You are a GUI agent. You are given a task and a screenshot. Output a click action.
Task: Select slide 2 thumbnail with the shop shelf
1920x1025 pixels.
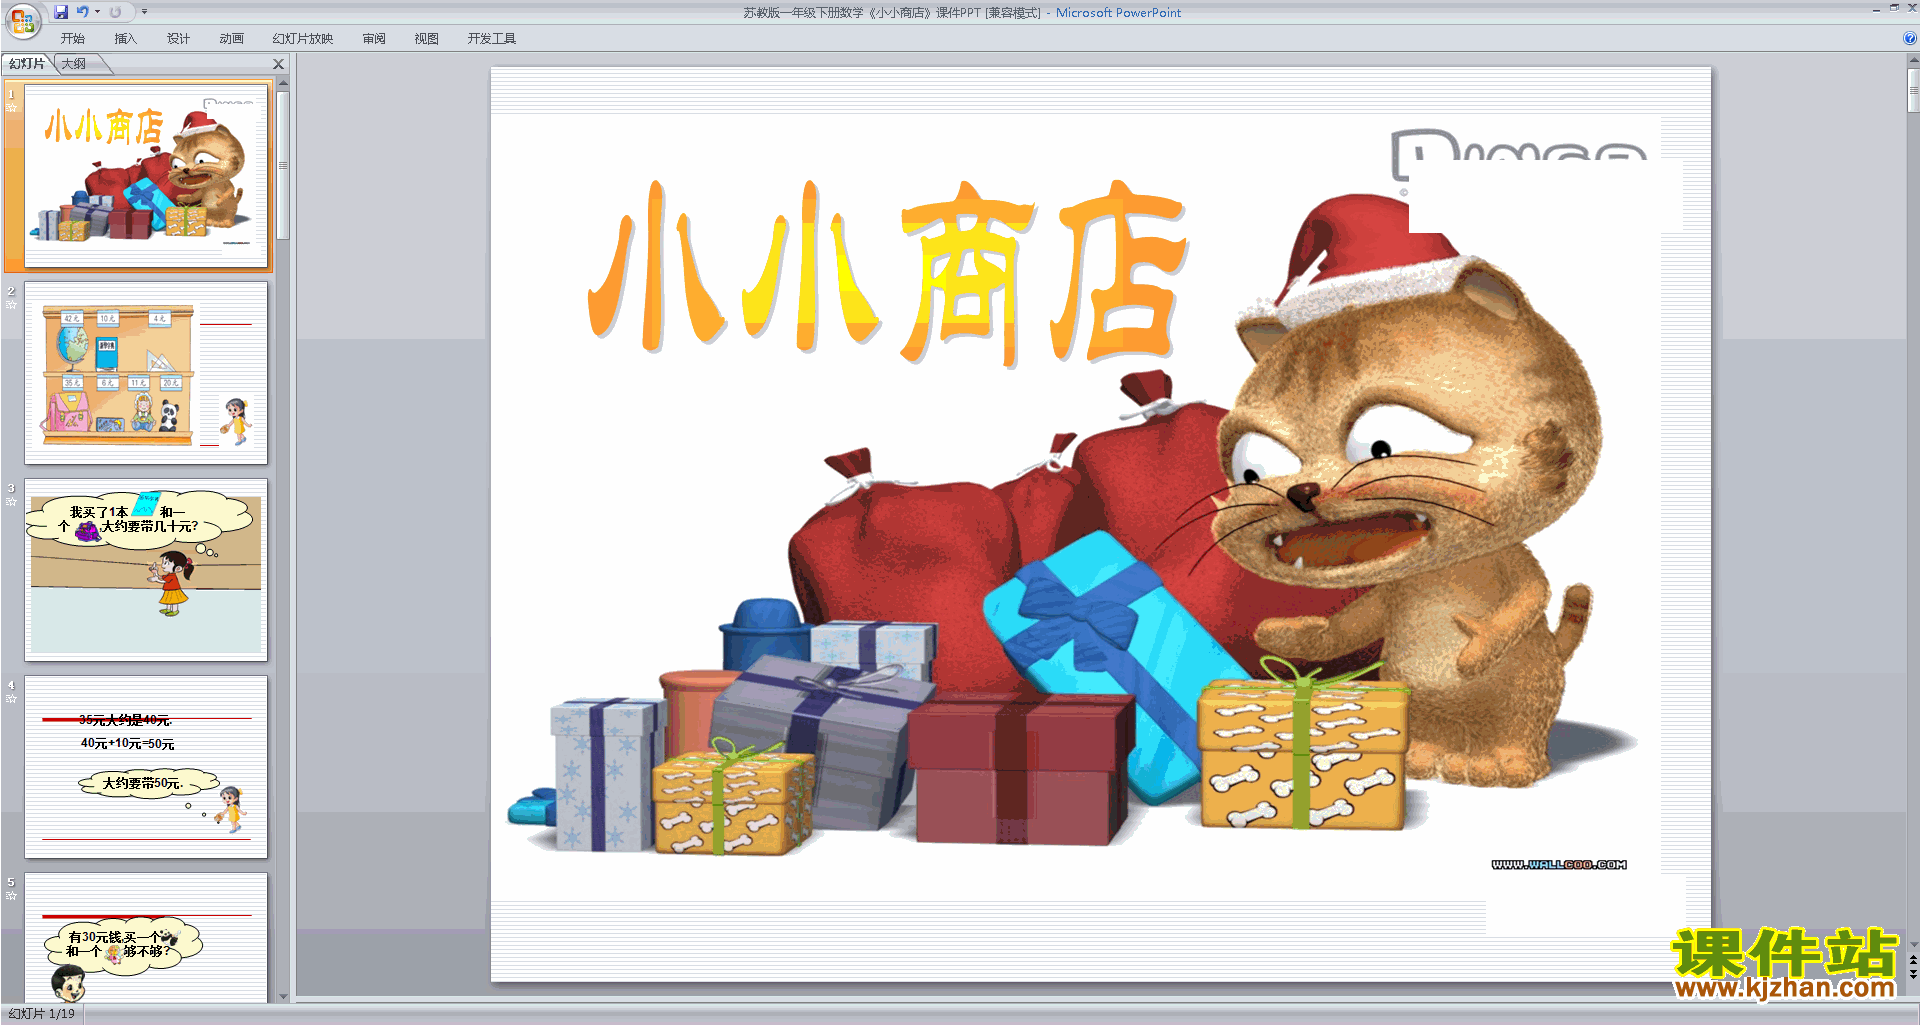tap(146, 373)
